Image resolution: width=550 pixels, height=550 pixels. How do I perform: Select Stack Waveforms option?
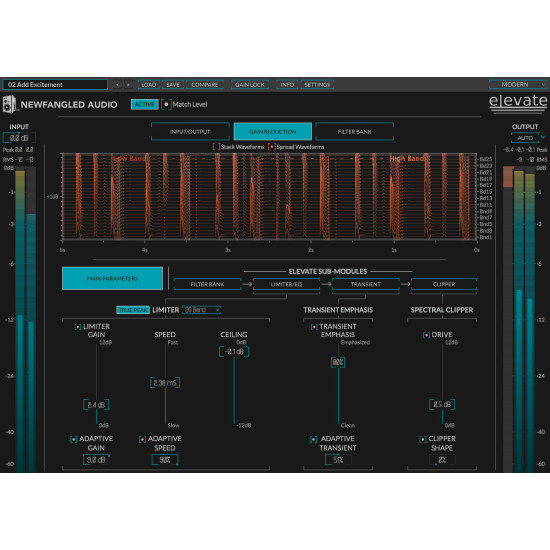coord(216,147)
